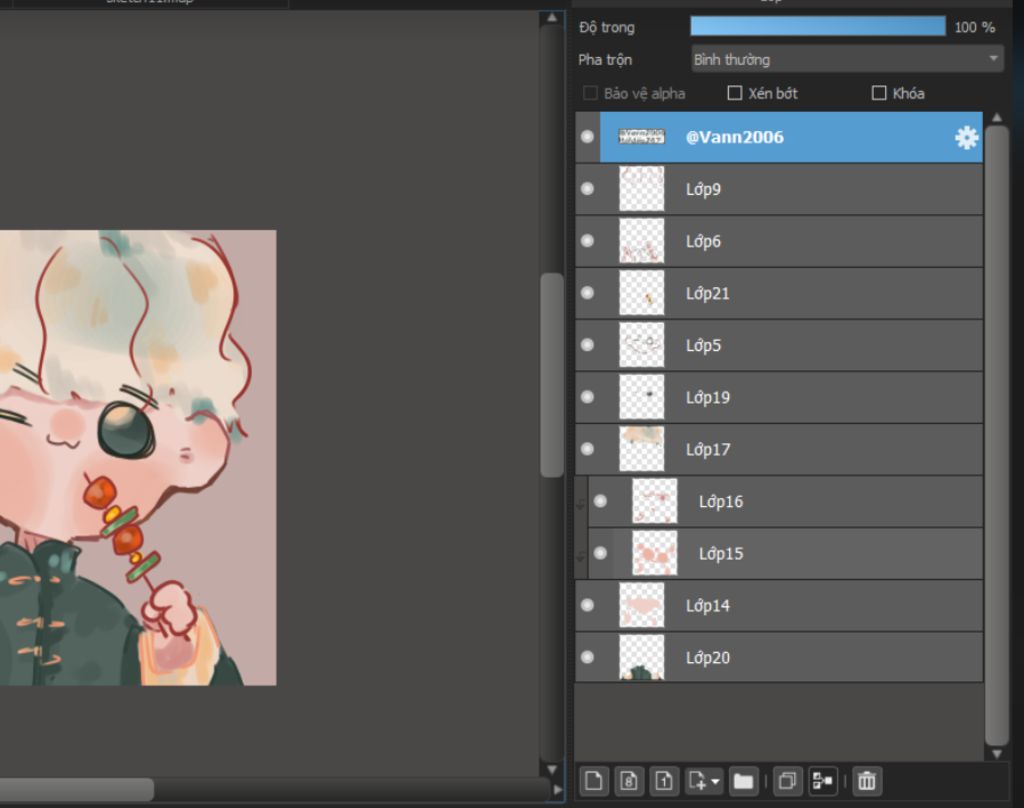The height and width of the screenshot is (808, 1024).
Task: Click the layer panel scrollbar thumb
Action: click(997, 436)
